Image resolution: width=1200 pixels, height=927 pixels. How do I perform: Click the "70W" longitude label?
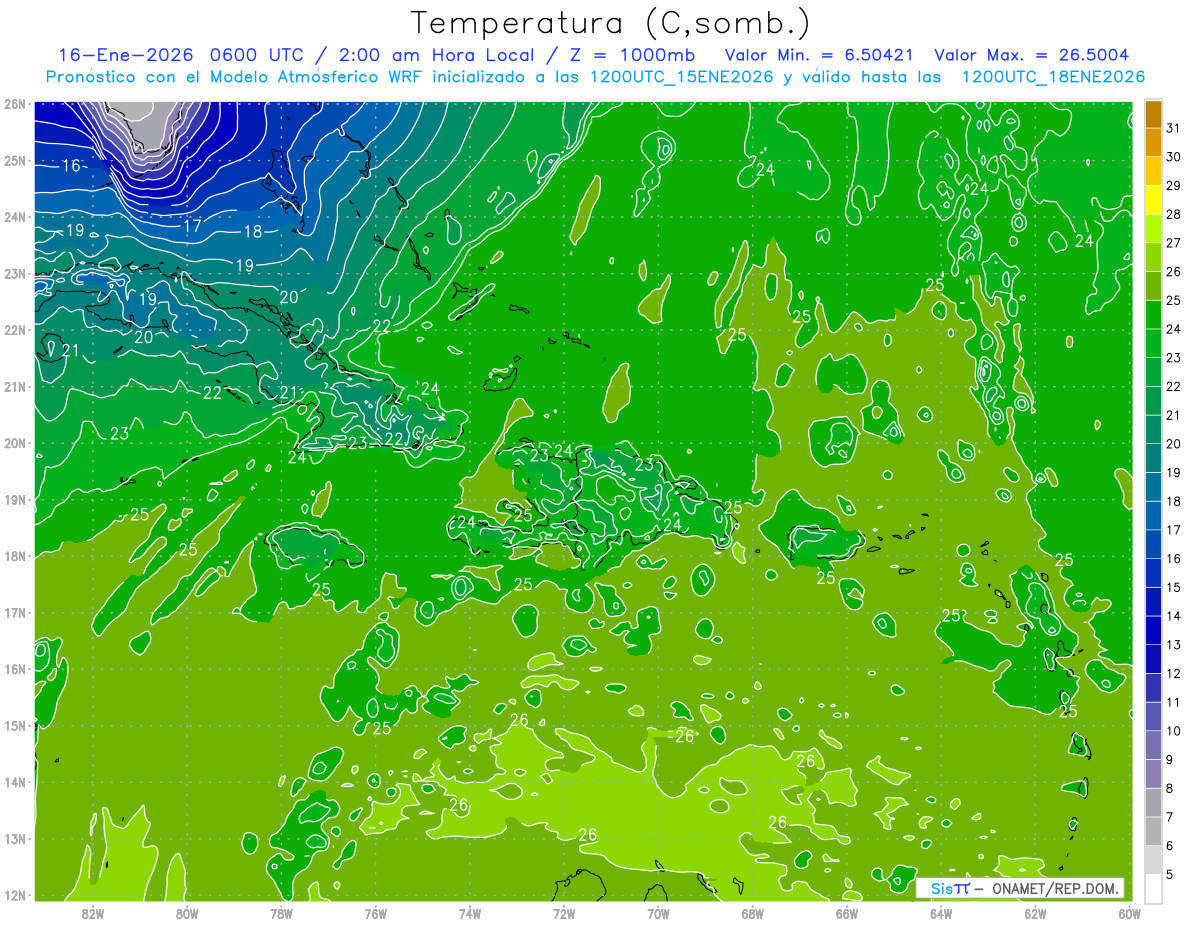(658, 913)
